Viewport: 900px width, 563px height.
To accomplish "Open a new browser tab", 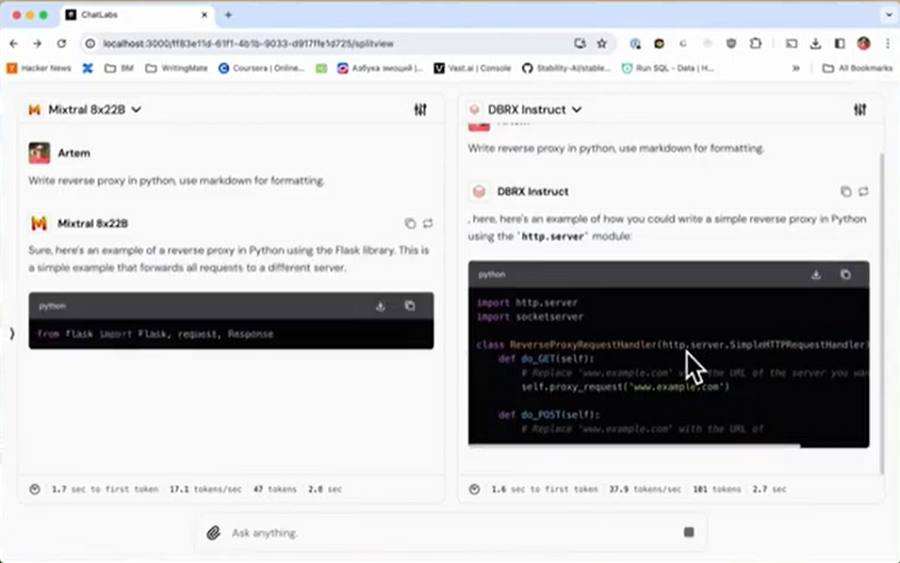I will [x=228, y=15].
